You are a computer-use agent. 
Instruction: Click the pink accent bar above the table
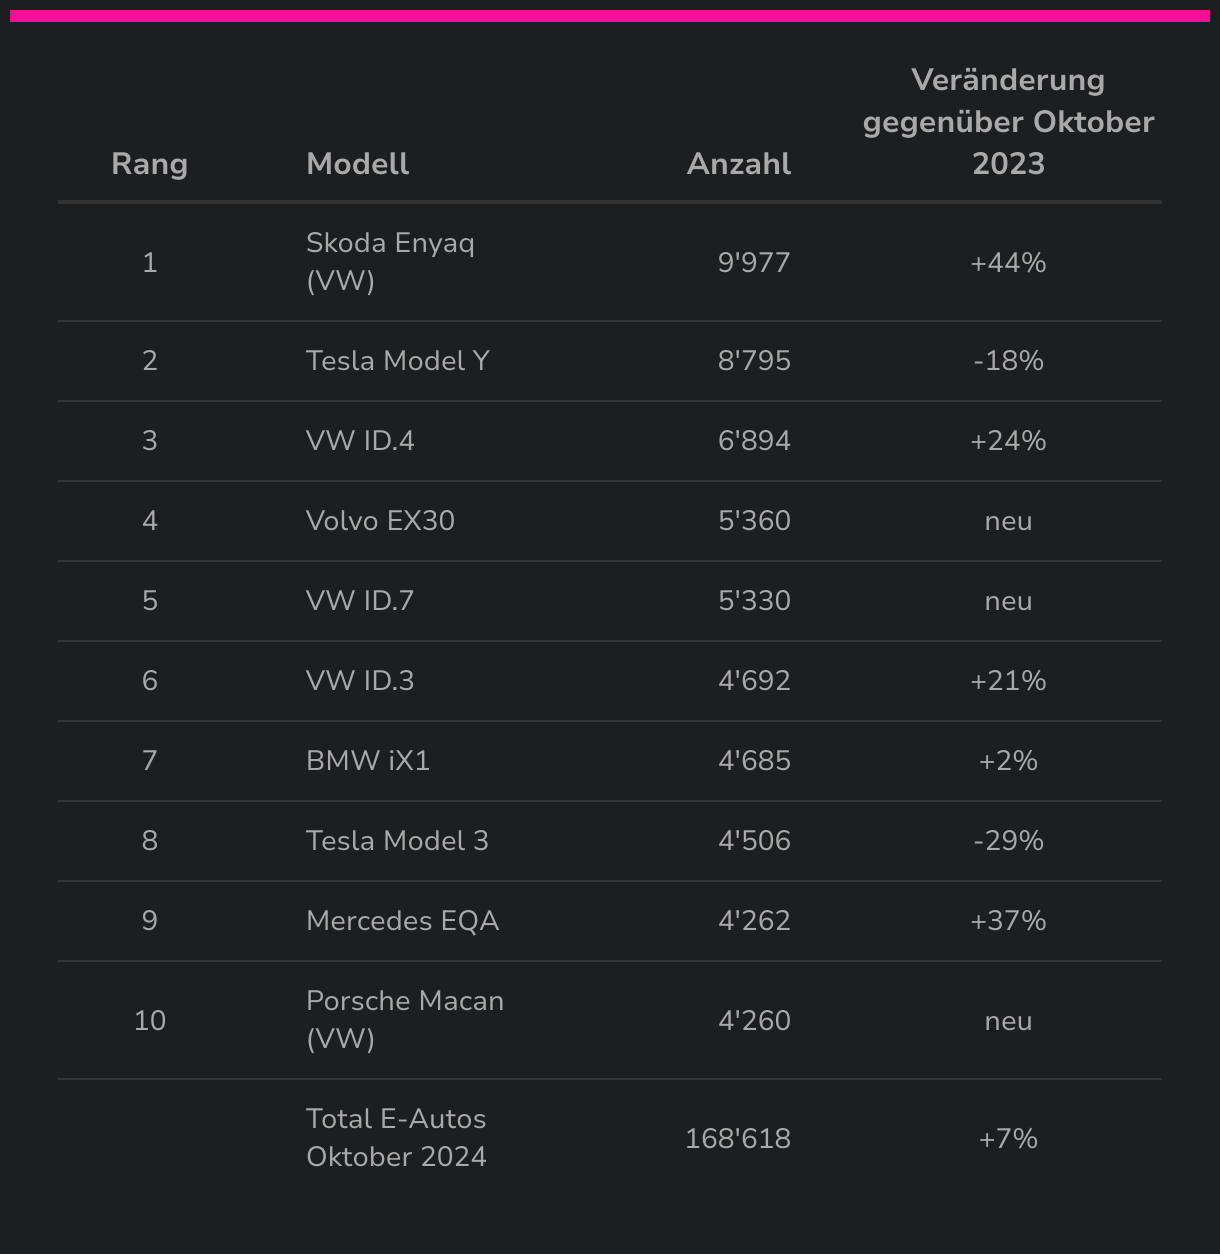[x=610, y=16]
